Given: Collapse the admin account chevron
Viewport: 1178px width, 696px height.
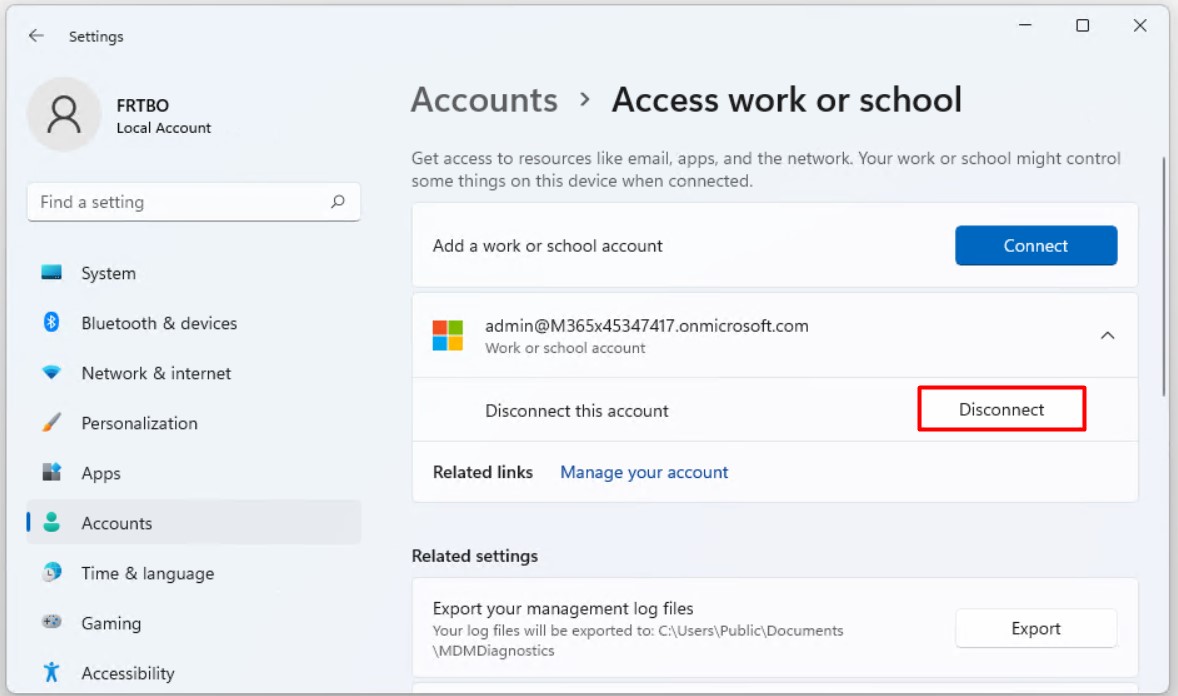Looking at the screenshot, I should 1107,335.
